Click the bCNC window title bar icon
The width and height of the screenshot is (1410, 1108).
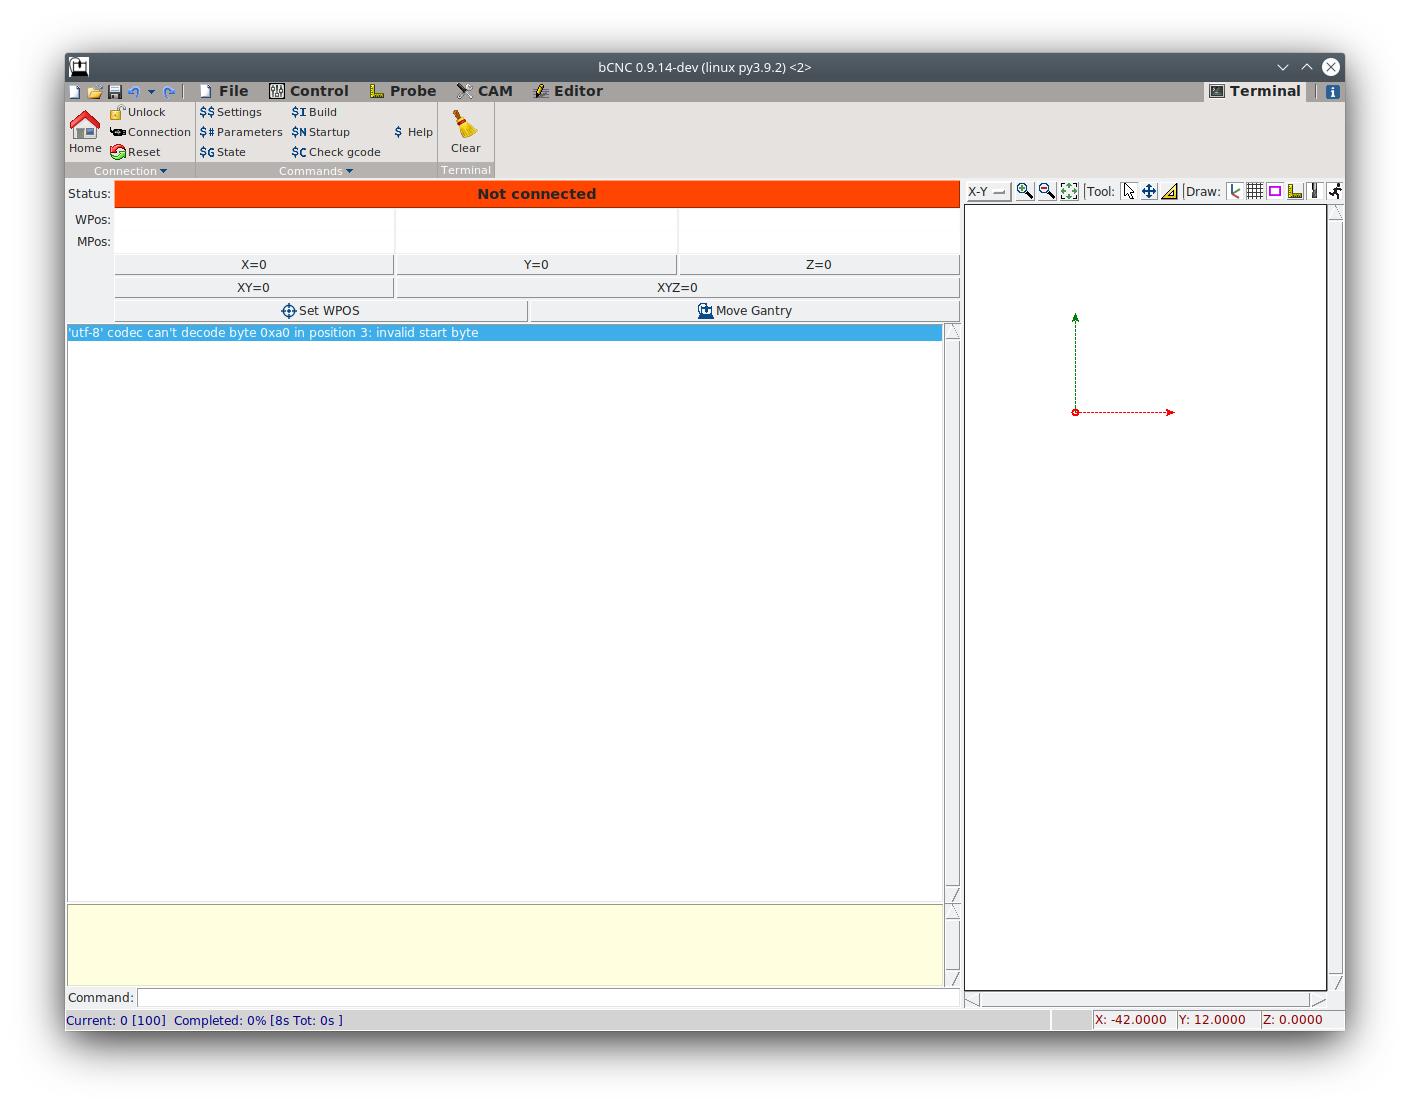coord(79,67)
